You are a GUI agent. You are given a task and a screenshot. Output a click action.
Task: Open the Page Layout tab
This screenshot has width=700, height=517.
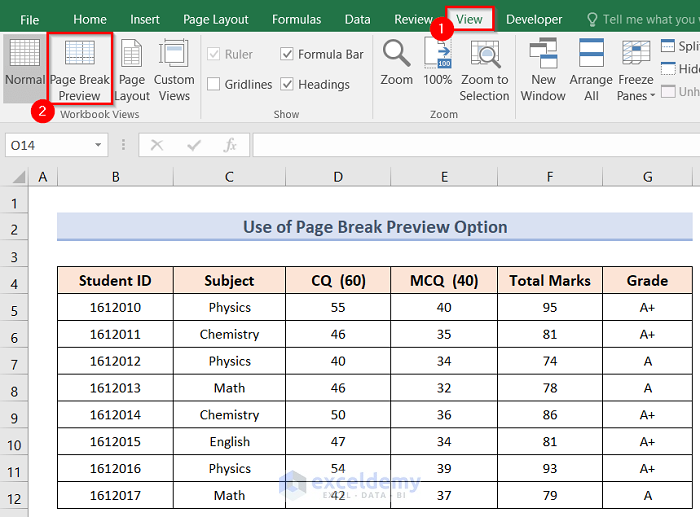coord(216,20)
